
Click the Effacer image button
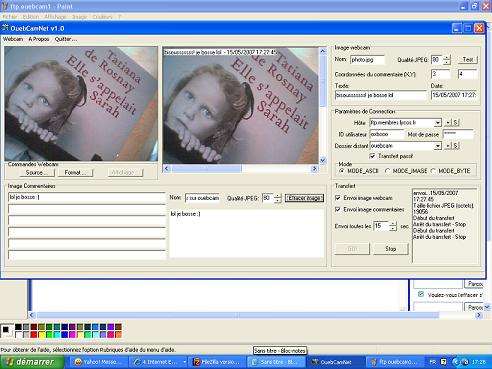click(304, 198)
